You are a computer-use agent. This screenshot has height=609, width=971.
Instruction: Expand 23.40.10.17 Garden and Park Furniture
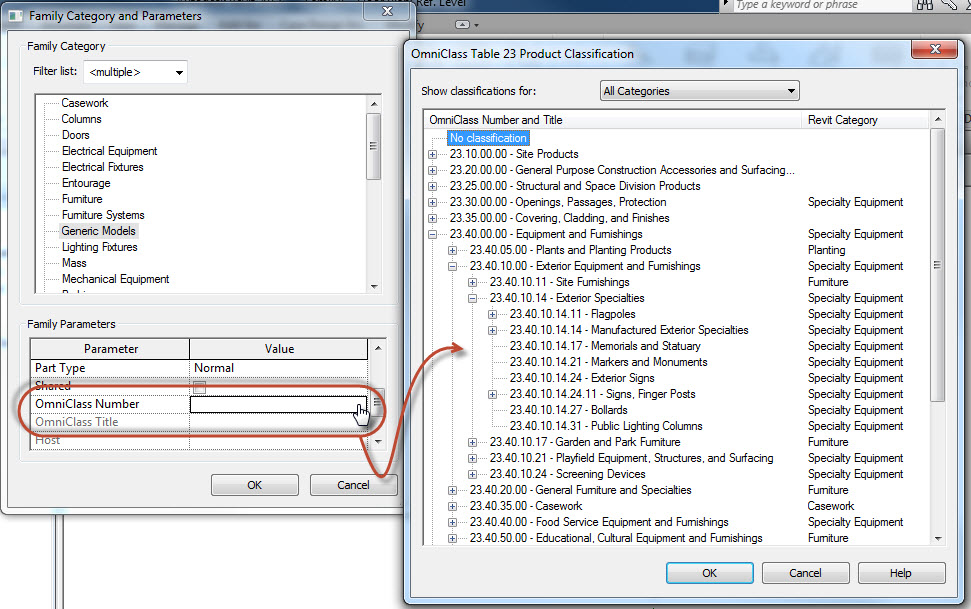coord(470,442)
